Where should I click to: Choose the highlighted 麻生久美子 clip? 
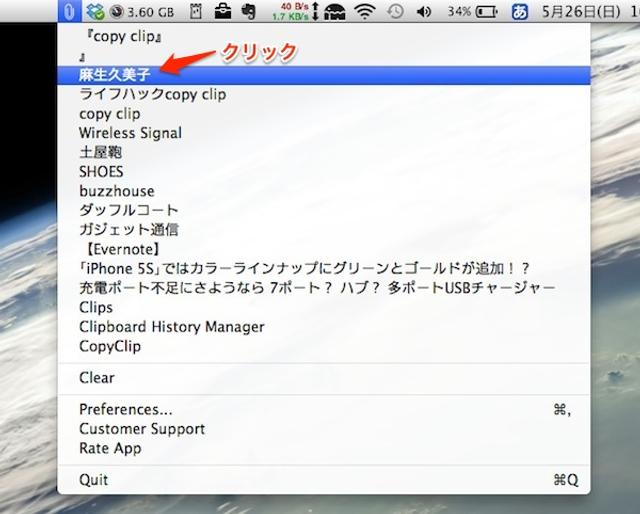tap(324, 75)
